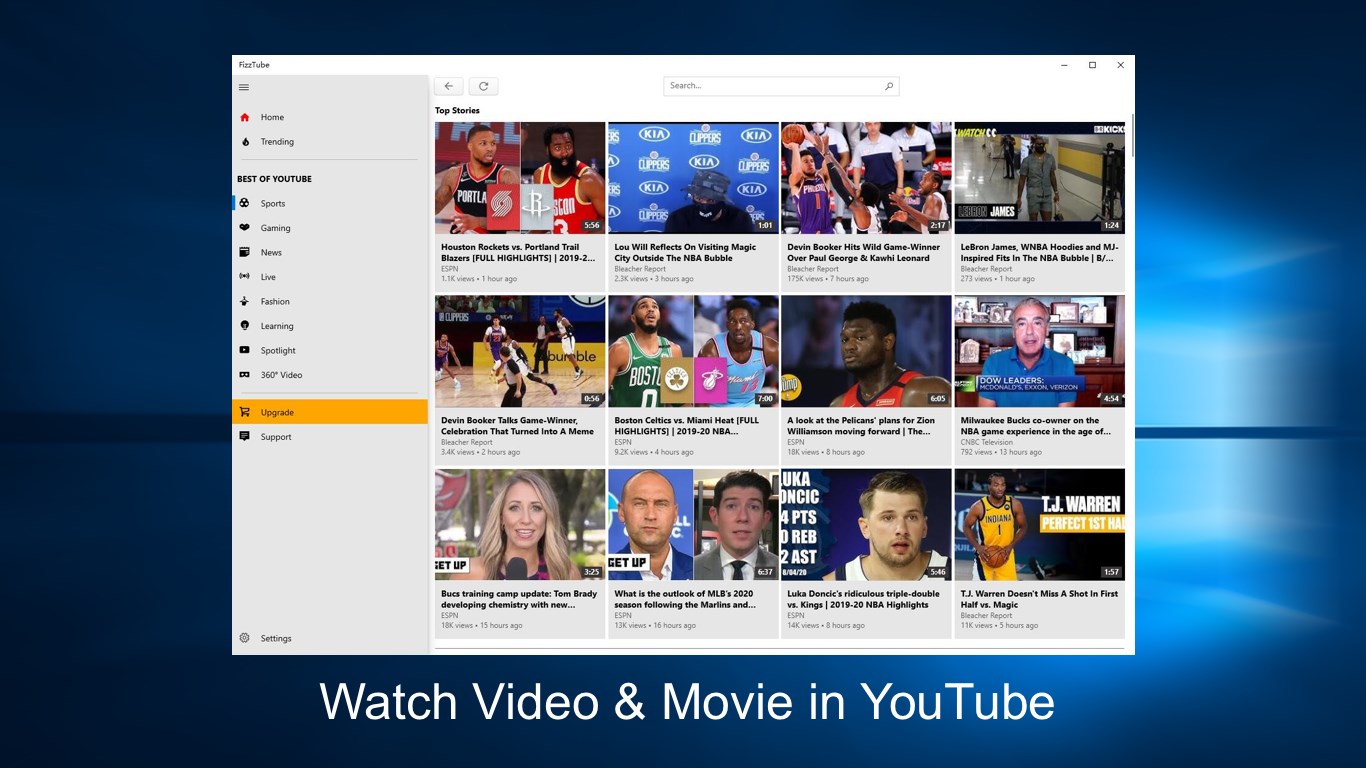This screenshot has height=768, width=1366.
Task: Focus the Search text field
Action: pos(781,86)
